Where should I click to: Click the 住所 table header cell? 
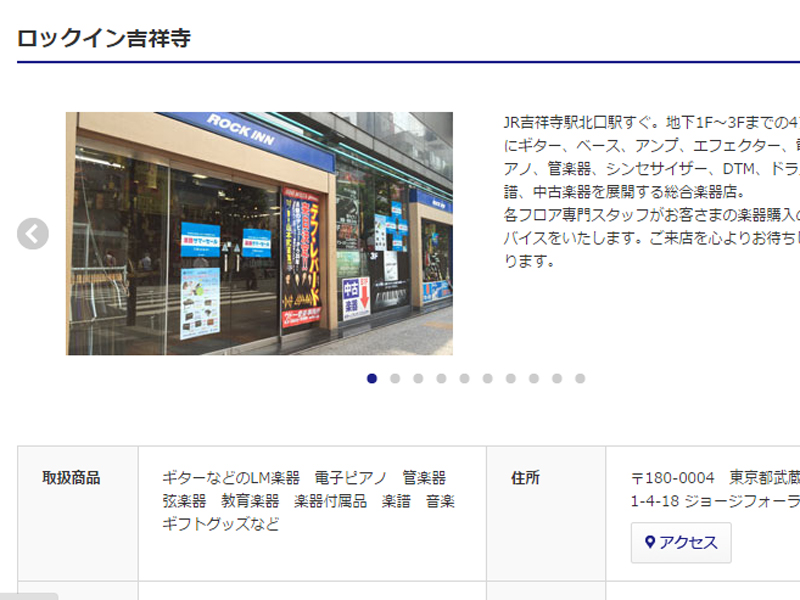pyautogui.click(x=526, y=478)
